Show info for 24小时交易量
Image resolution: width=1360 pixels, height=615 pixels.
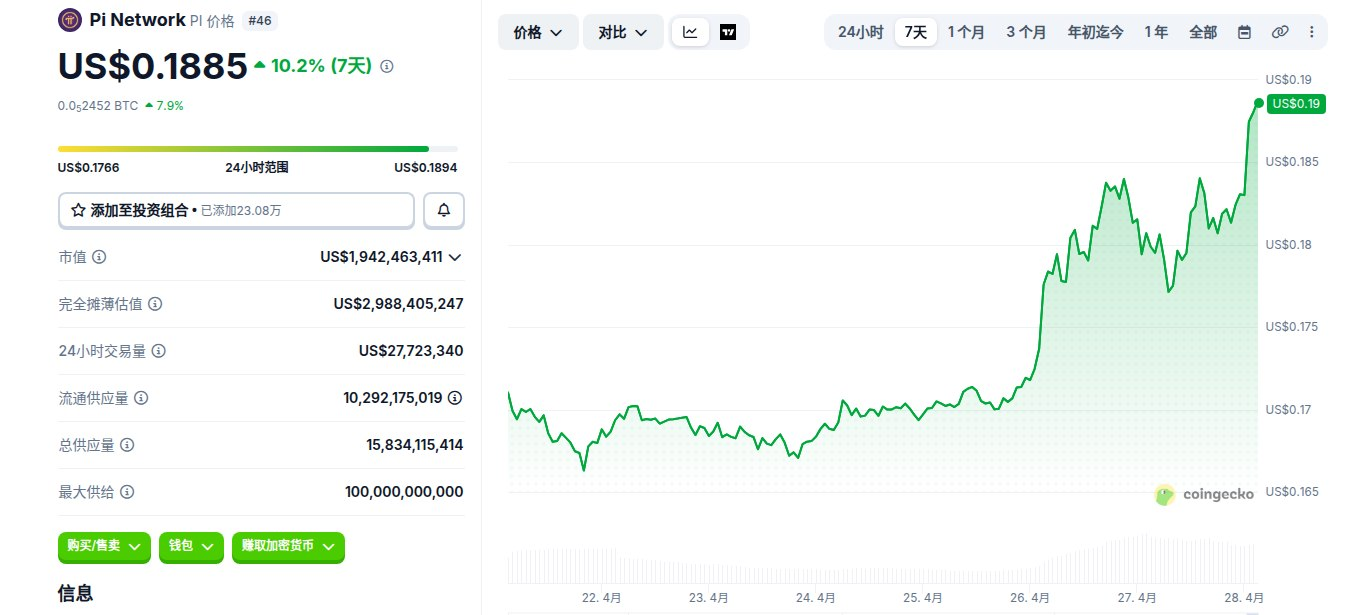[x=159, y=351]
